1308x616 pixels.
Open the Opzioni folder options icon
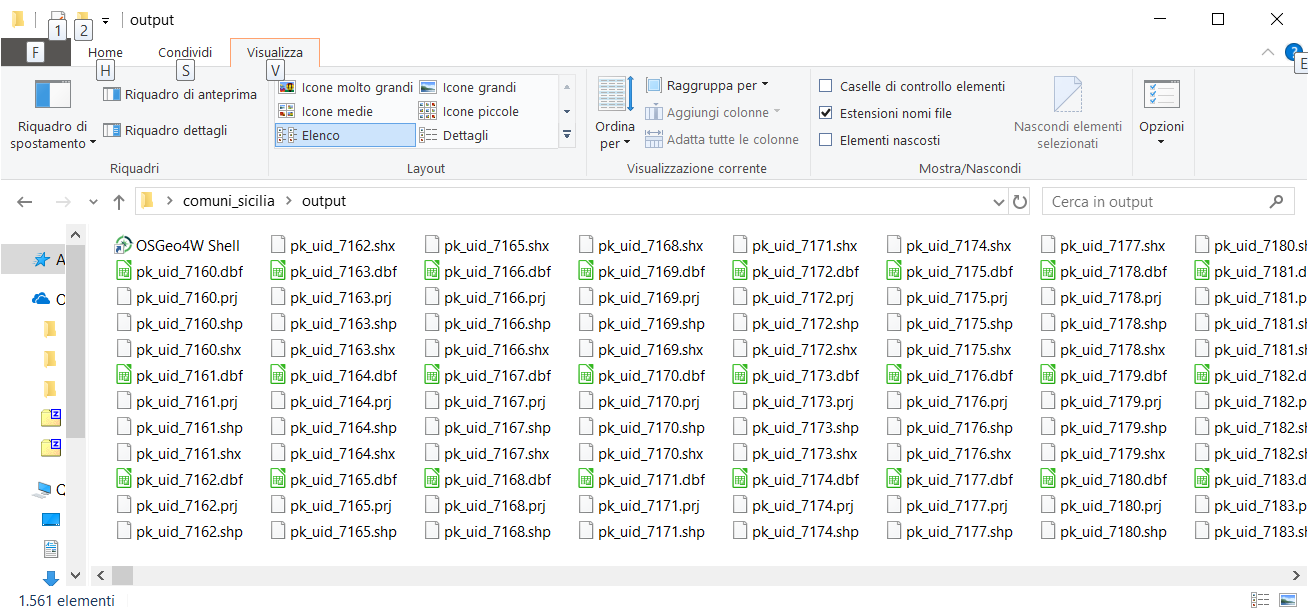click(x=1161, y=96)
